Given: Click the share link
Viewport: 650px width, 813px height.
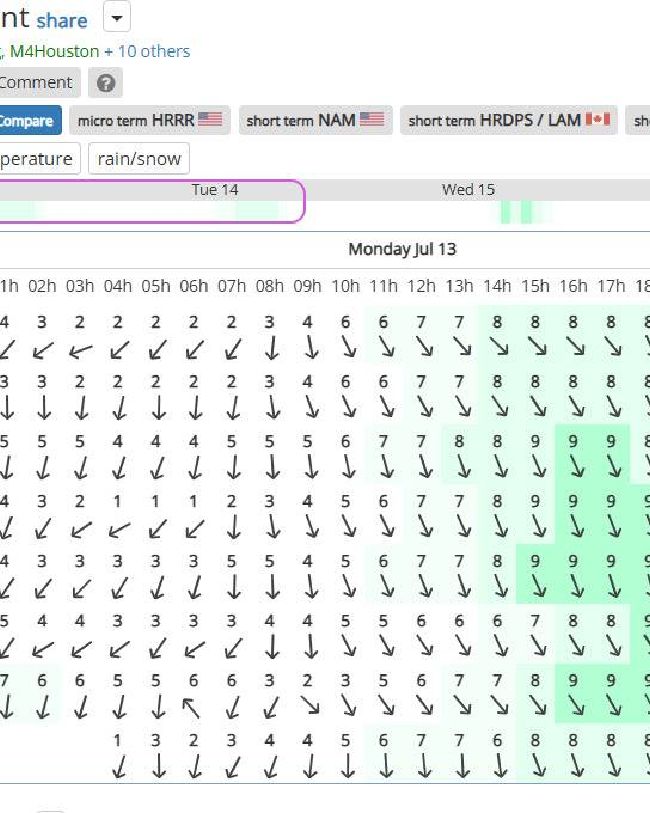Looking at the screenshot, I should 62,21.
